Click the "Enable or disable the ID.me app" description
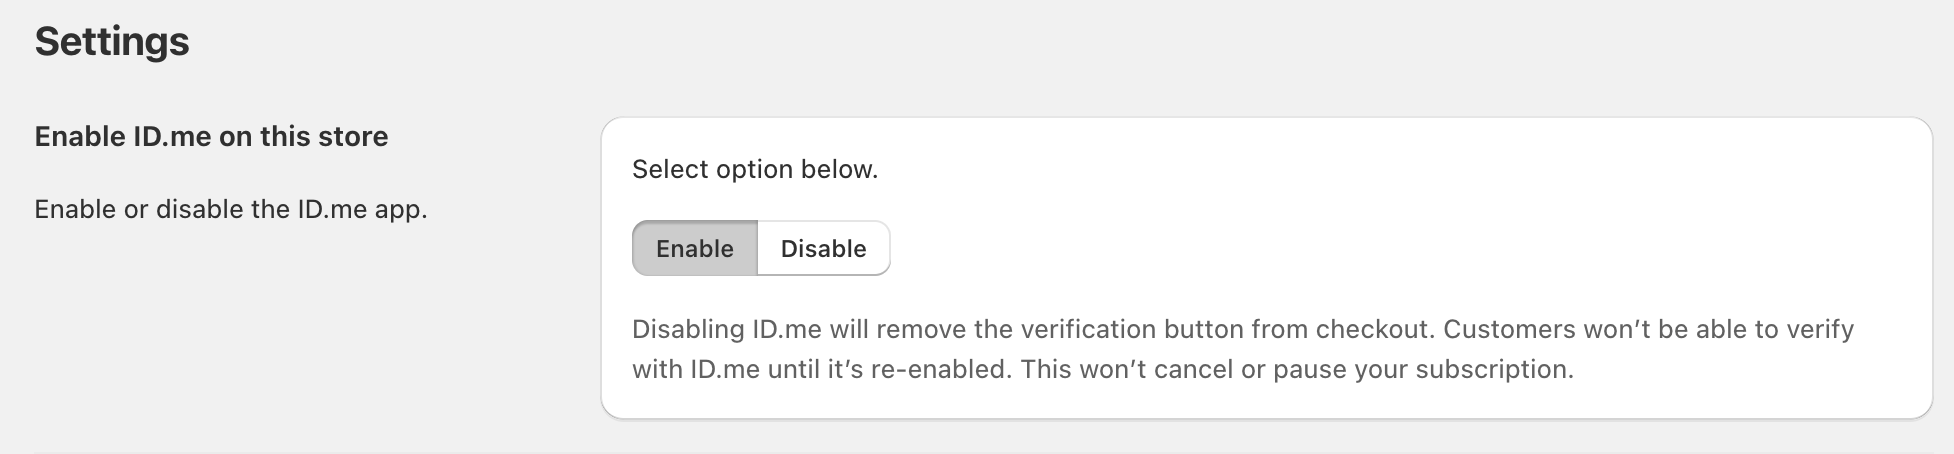The width and height of the screenshot is (1954, 454). [x=231, y=209]
